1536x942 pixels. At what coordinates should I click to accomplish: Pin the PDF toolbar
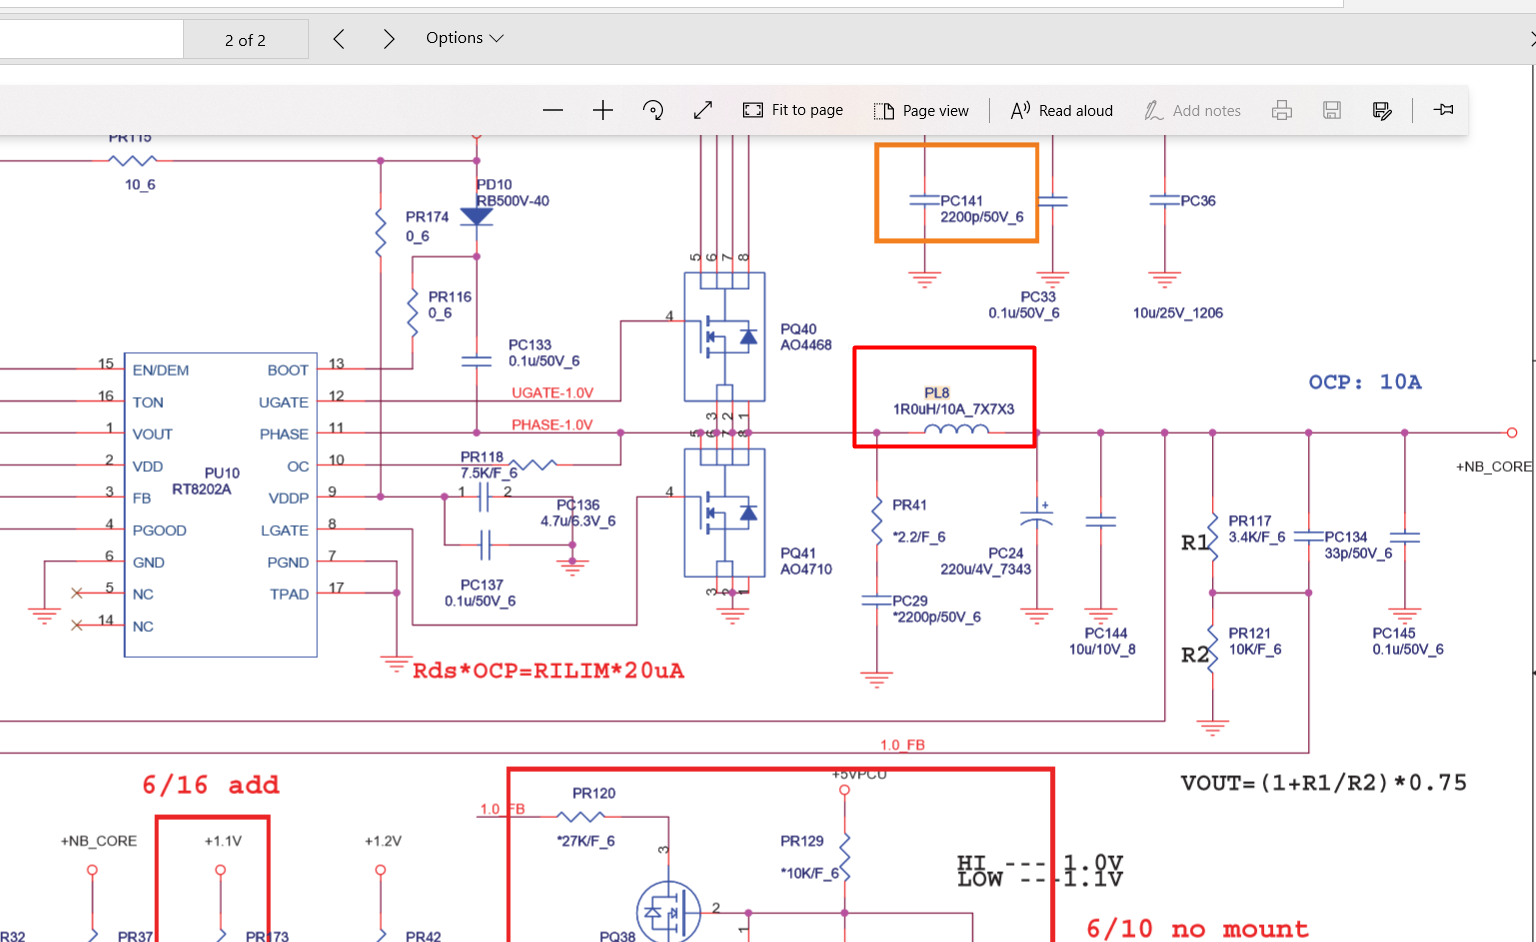point(1443,110)
